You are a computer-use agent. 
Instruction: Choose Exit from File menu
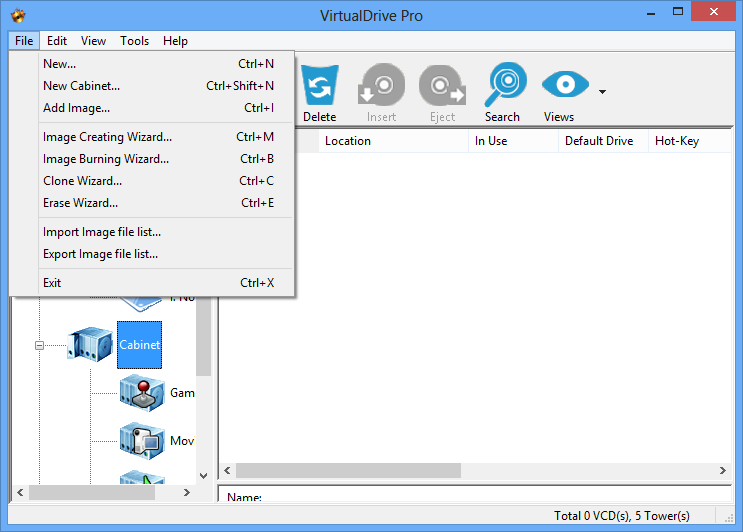click(x=152, y=282)
